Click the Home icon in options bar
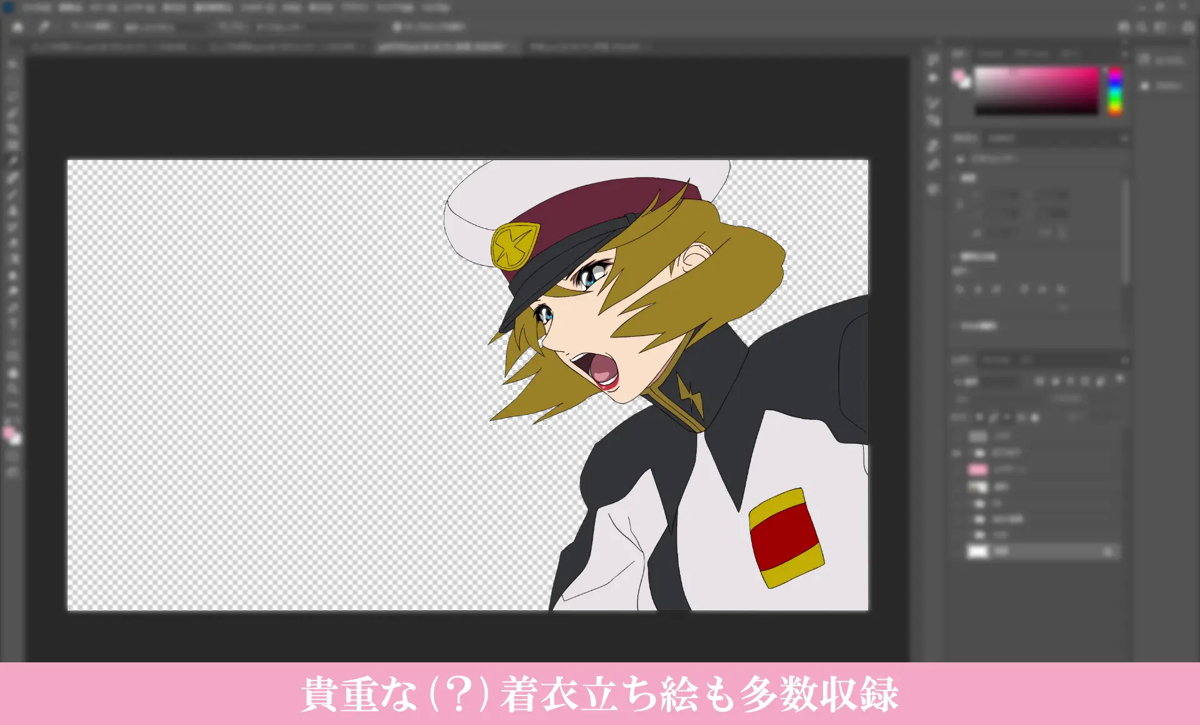Screen dimensions: 1200x725 coord(17,28)
